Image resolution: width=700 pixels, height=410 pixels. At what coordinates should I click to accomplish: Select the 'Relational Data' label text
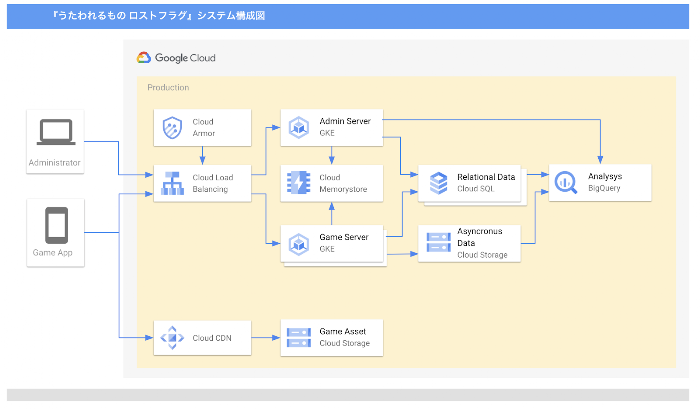[x=486, y=177]
